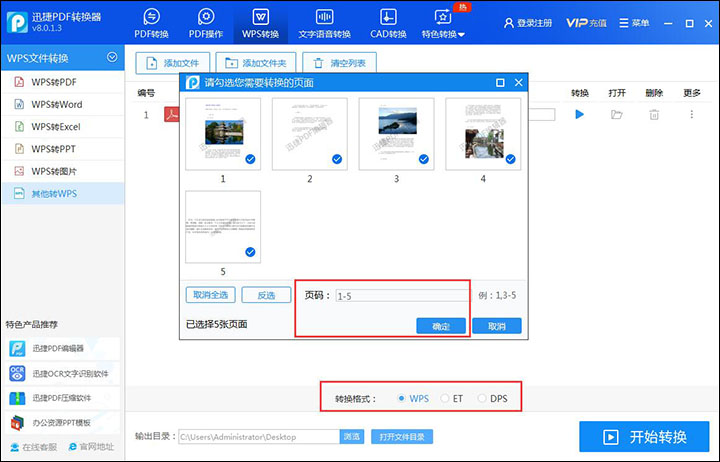The image size is (720, 462).
Task: Switch to the WPS转换 tab
Action: pos(260,24)
